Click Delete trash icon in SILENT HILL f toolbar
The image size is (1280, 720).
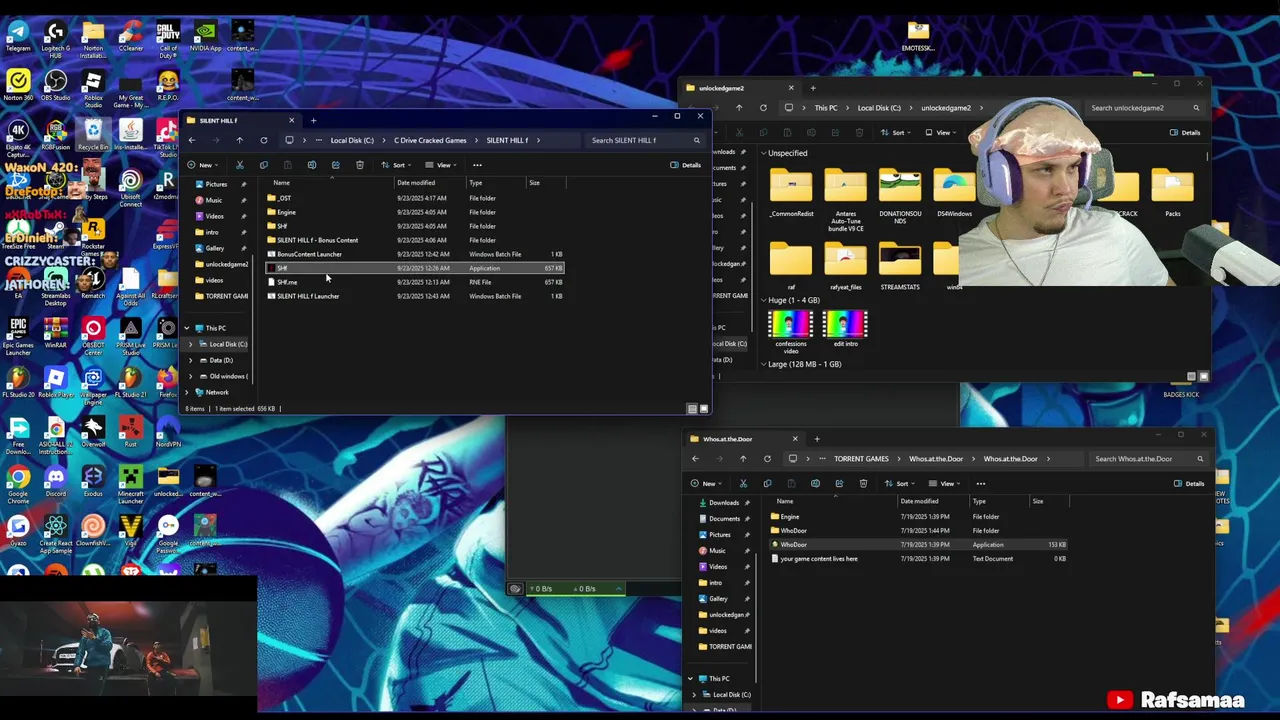tap(359, 165)
